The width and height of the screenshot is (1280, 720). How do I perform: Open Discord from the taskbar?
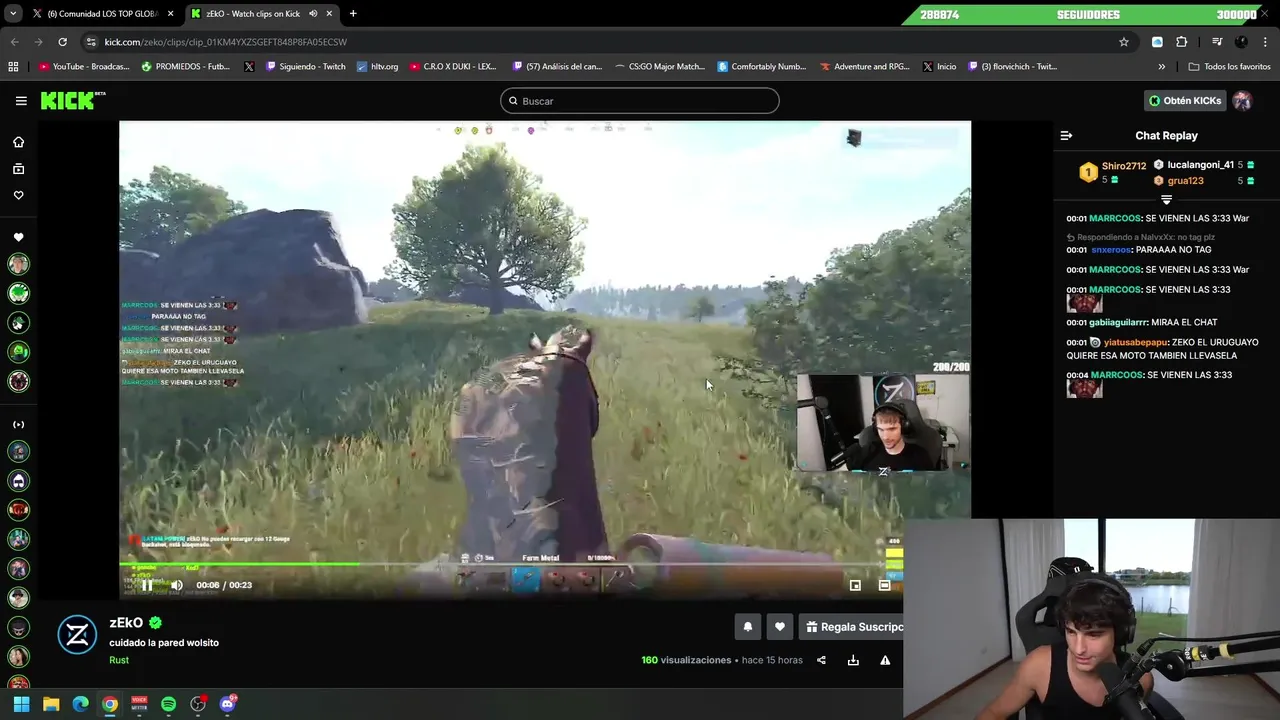[x=227, y=704]
